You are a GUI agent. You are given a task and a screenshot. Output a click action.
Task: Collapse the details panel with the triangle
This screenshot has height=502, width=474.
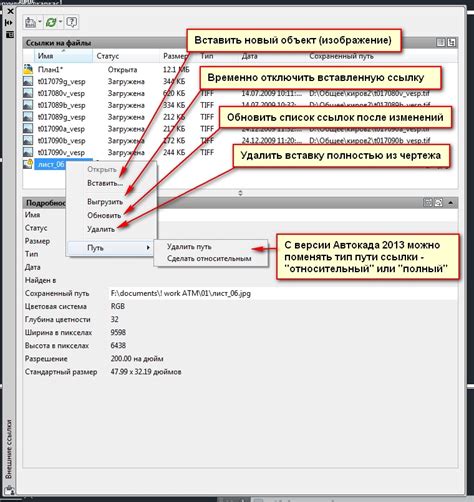[451, 202]
